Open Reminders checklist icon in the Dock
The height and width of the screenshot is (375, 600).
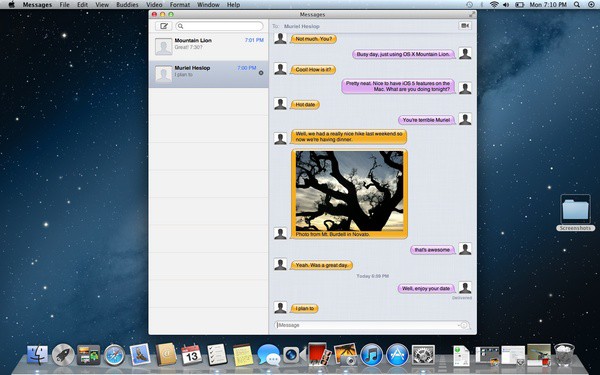pos(217,354)
